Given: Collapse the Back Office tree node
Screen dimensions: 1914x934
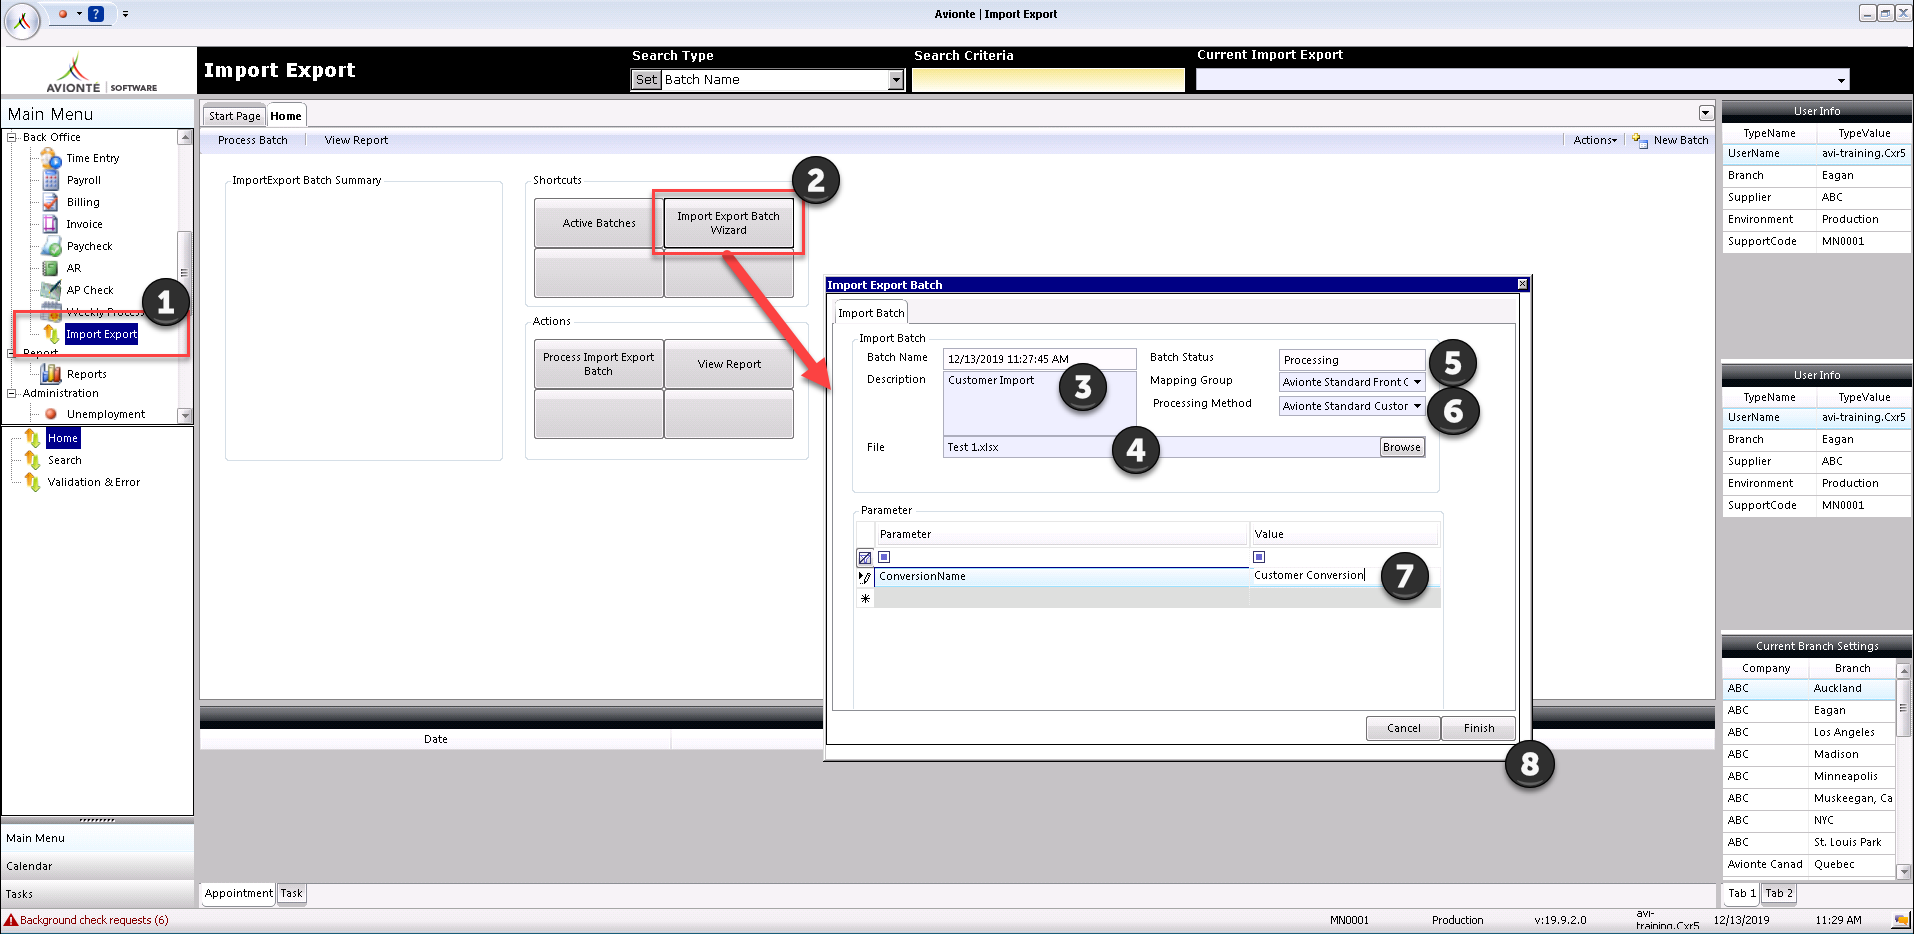Looking at the screenshot, I should pyautogui.click(x=12, y=137).
